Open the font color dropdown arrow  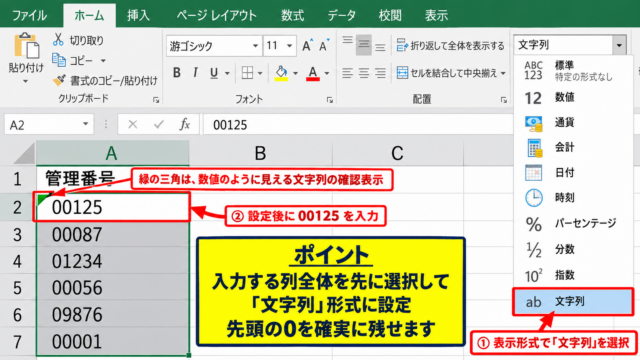(x=327, y=73)
